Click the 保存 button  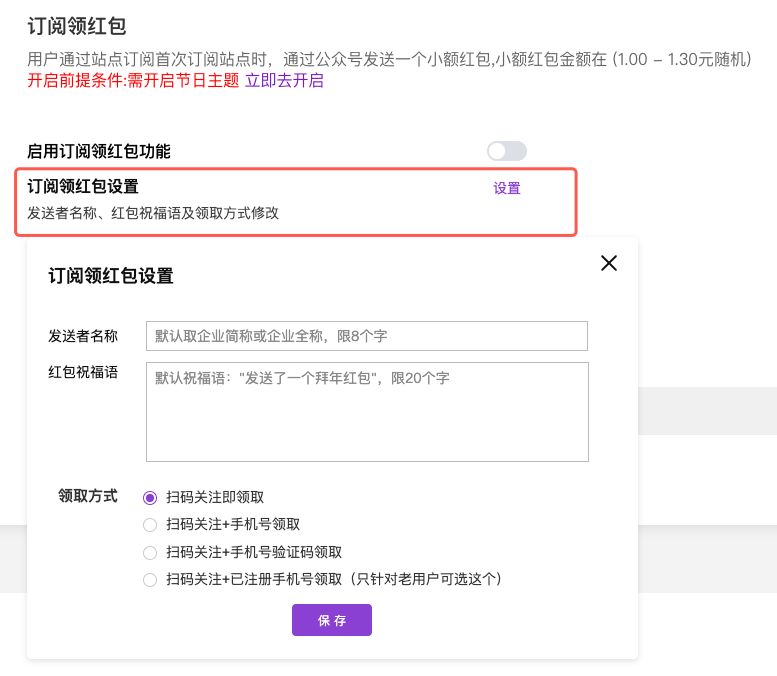coord(332,620)
